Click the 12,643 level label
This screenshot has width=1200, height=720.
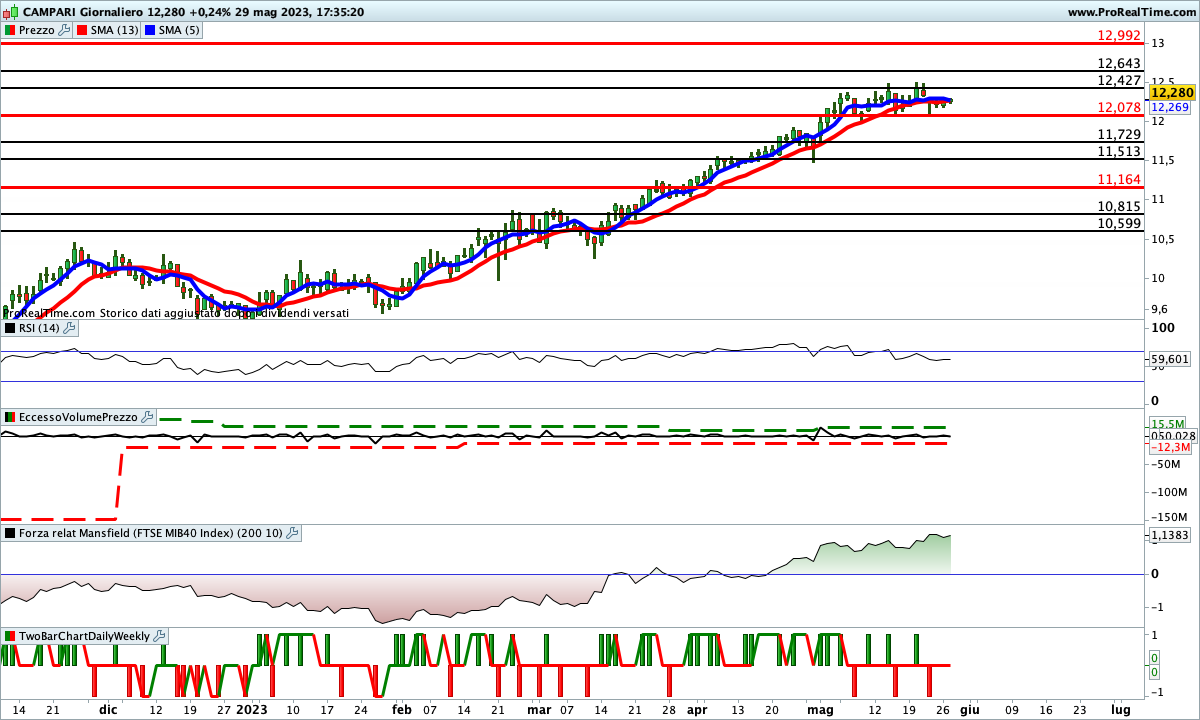(x=1119, y=63)
